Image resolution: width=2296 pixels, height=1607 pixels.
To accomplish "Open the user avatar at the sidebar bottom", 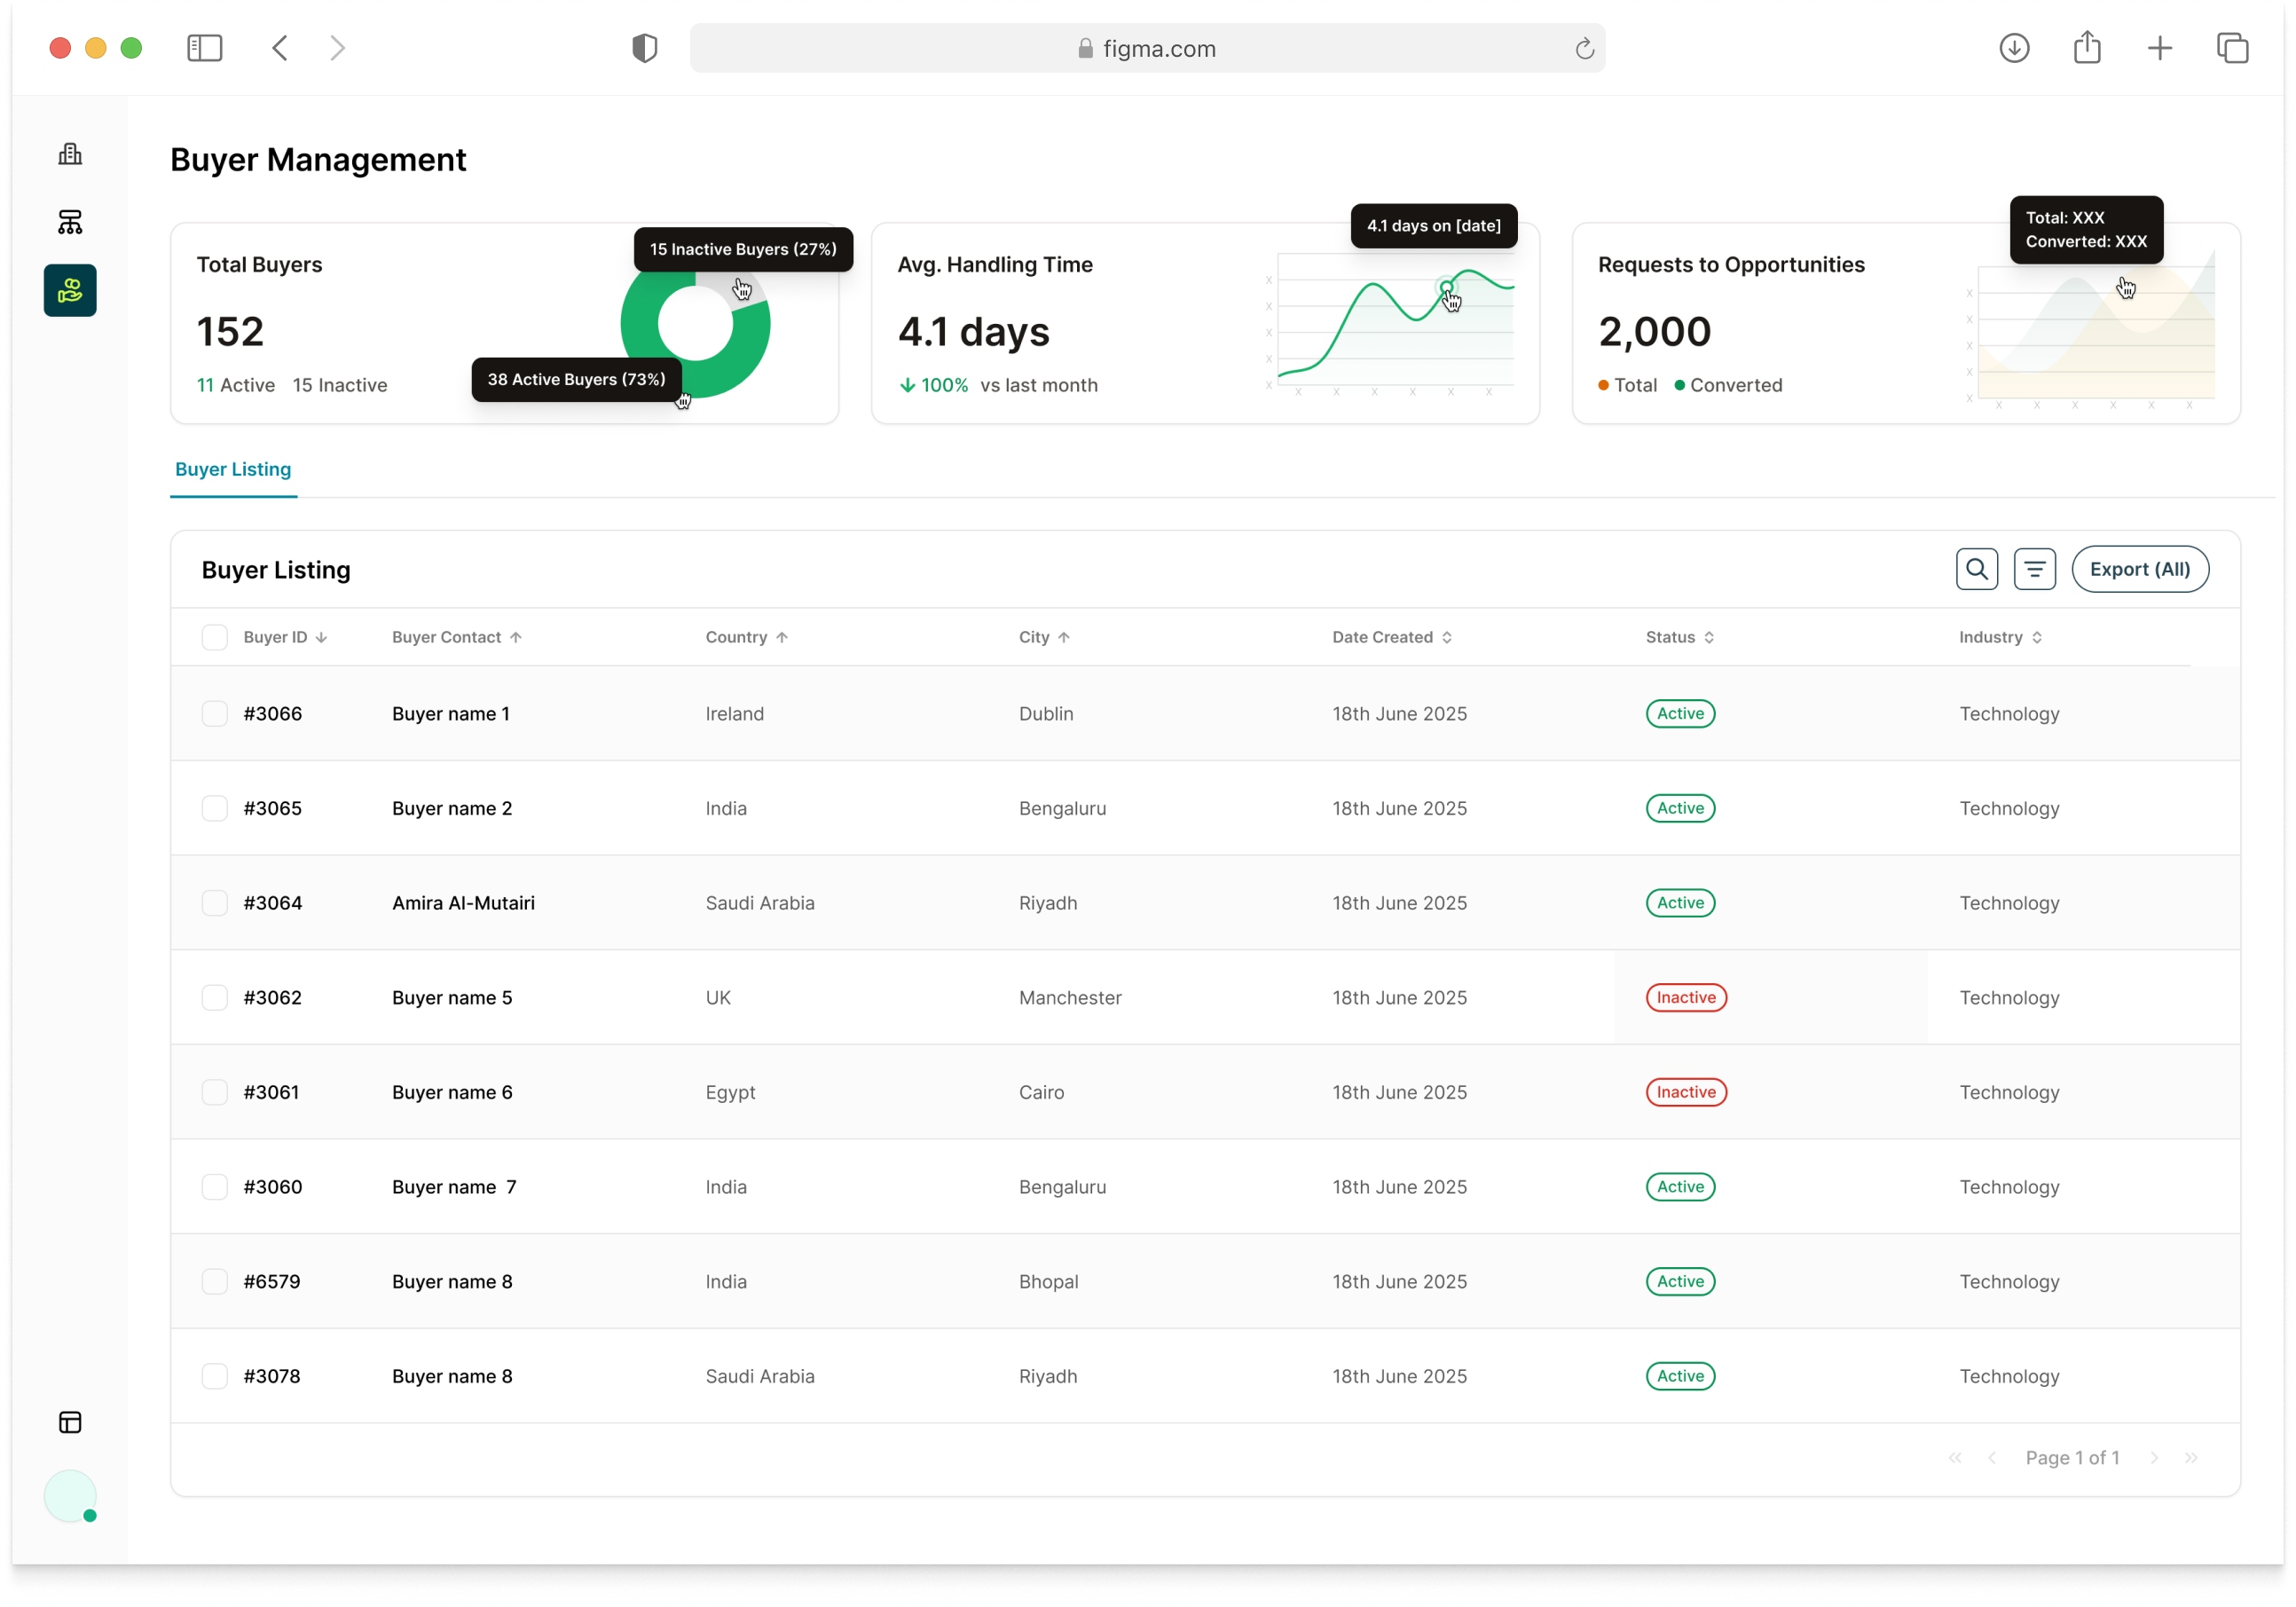I will tap(70, 1496).
